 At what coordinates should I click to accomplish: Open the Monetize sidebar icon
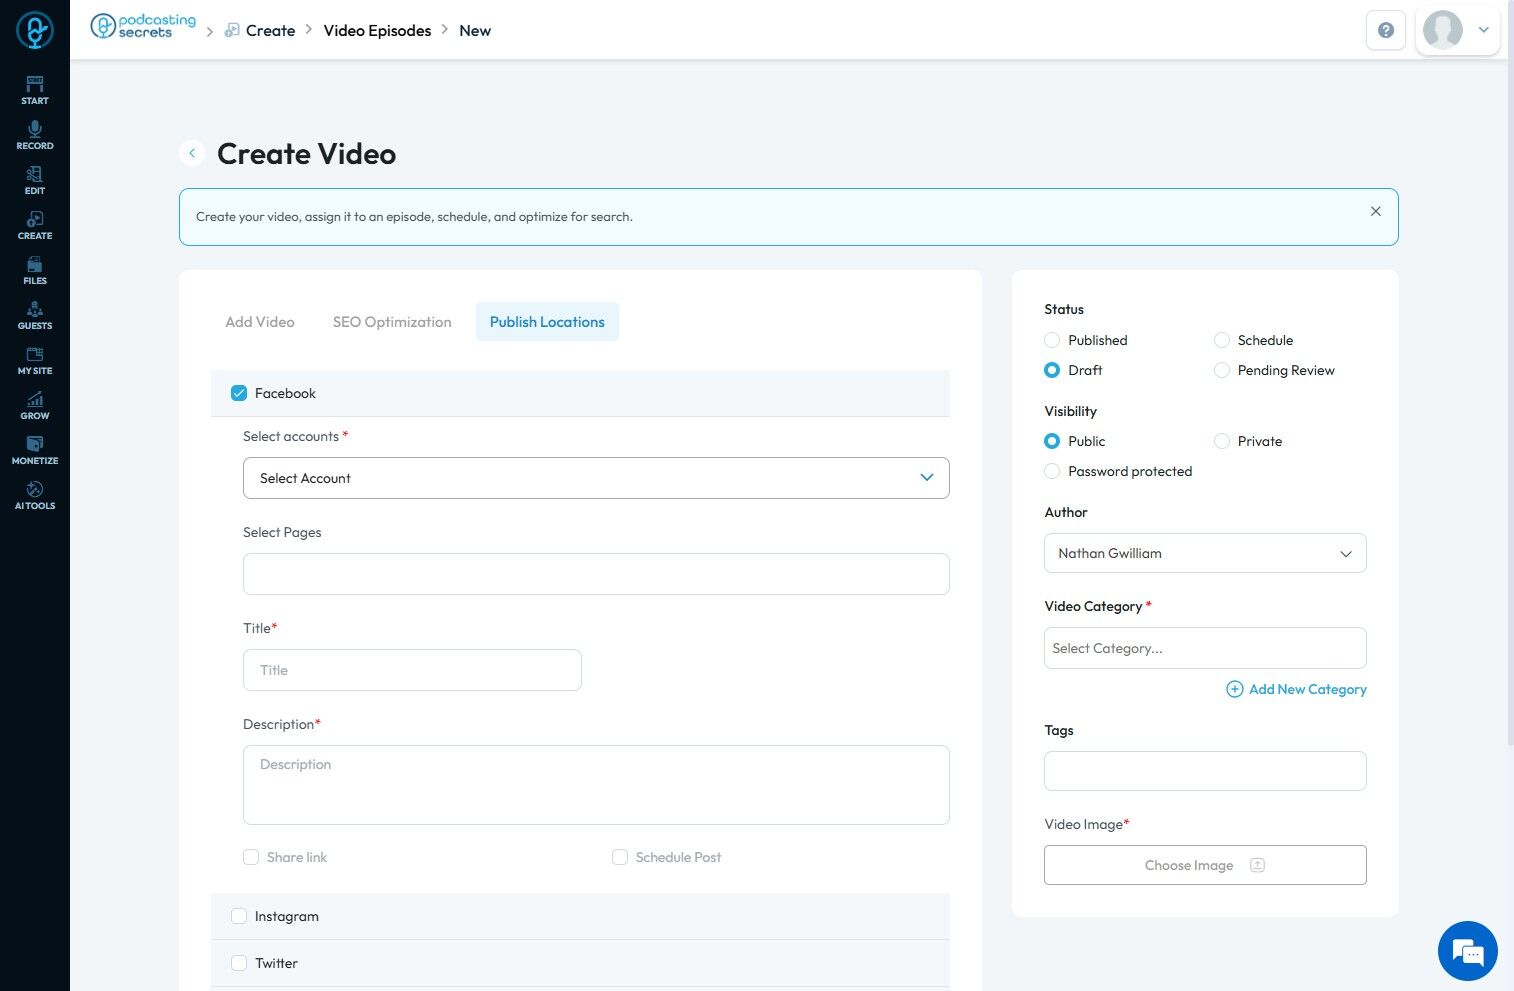[35, 450]
